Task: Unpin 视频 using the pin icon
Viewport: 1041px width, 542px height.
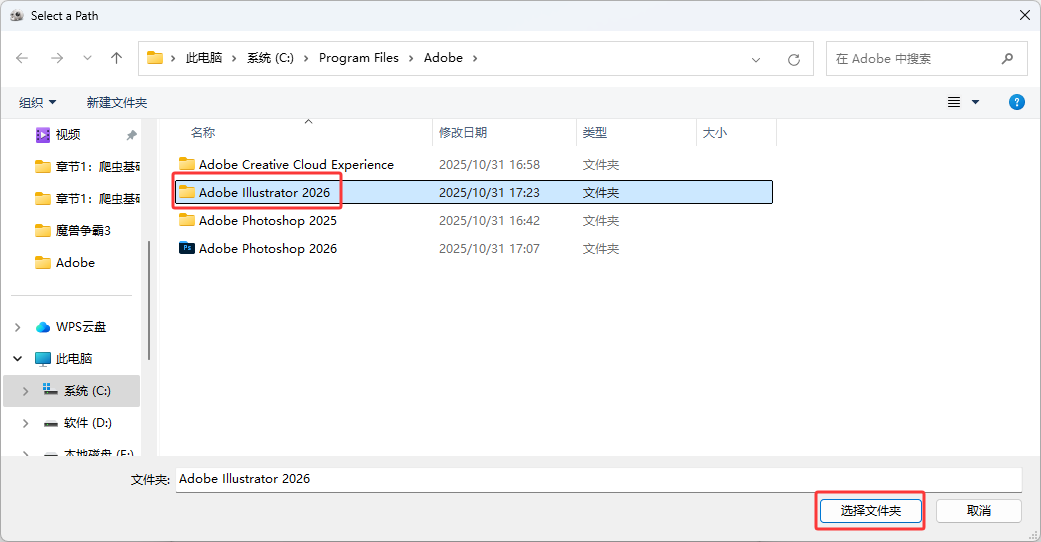Action: coord(131,135)
